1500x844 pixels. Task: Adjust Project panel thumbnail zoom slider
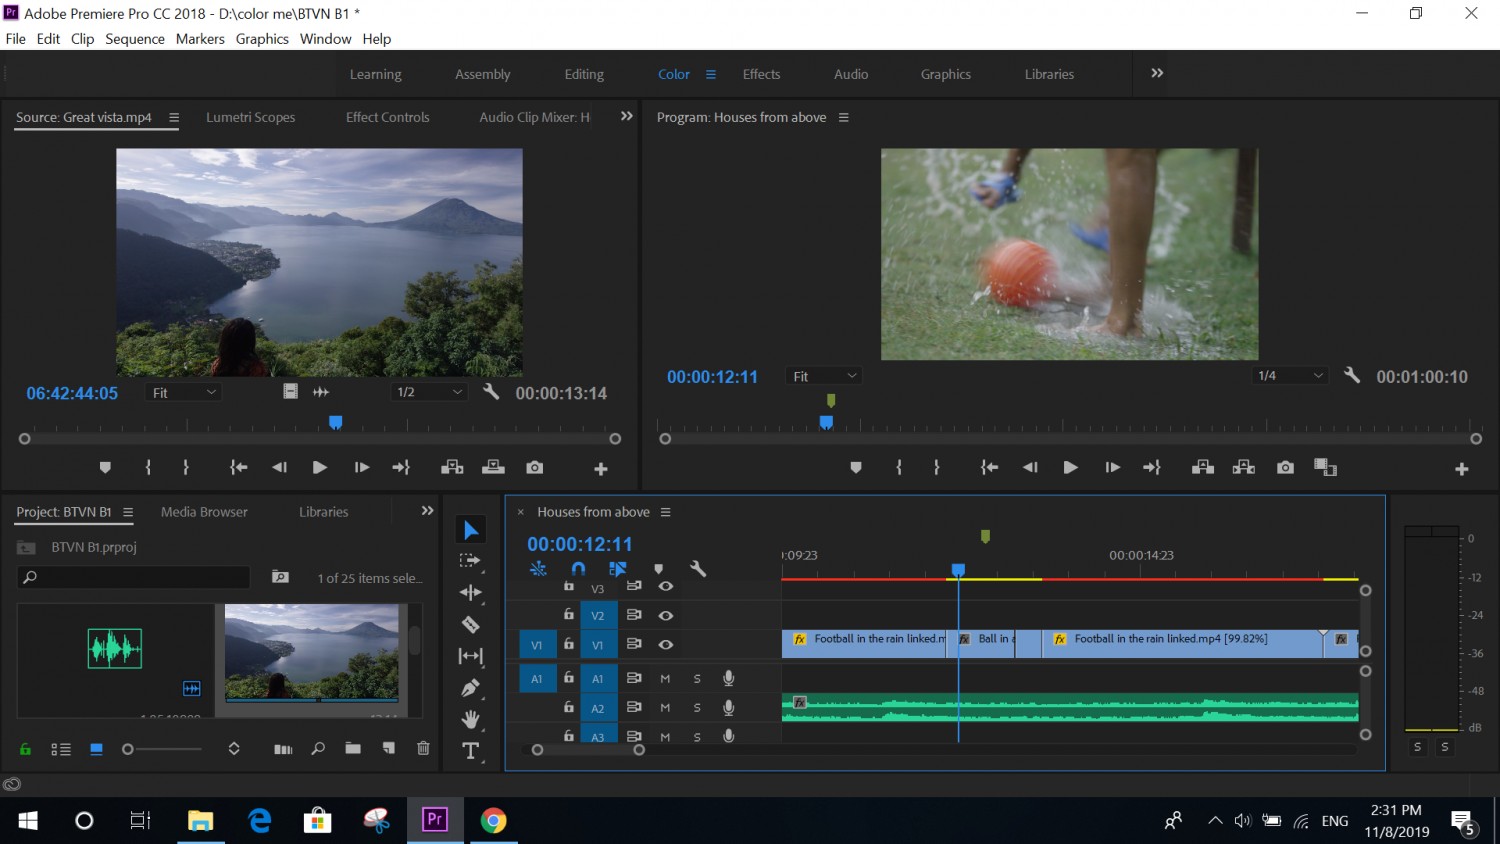tap(162, 749)
